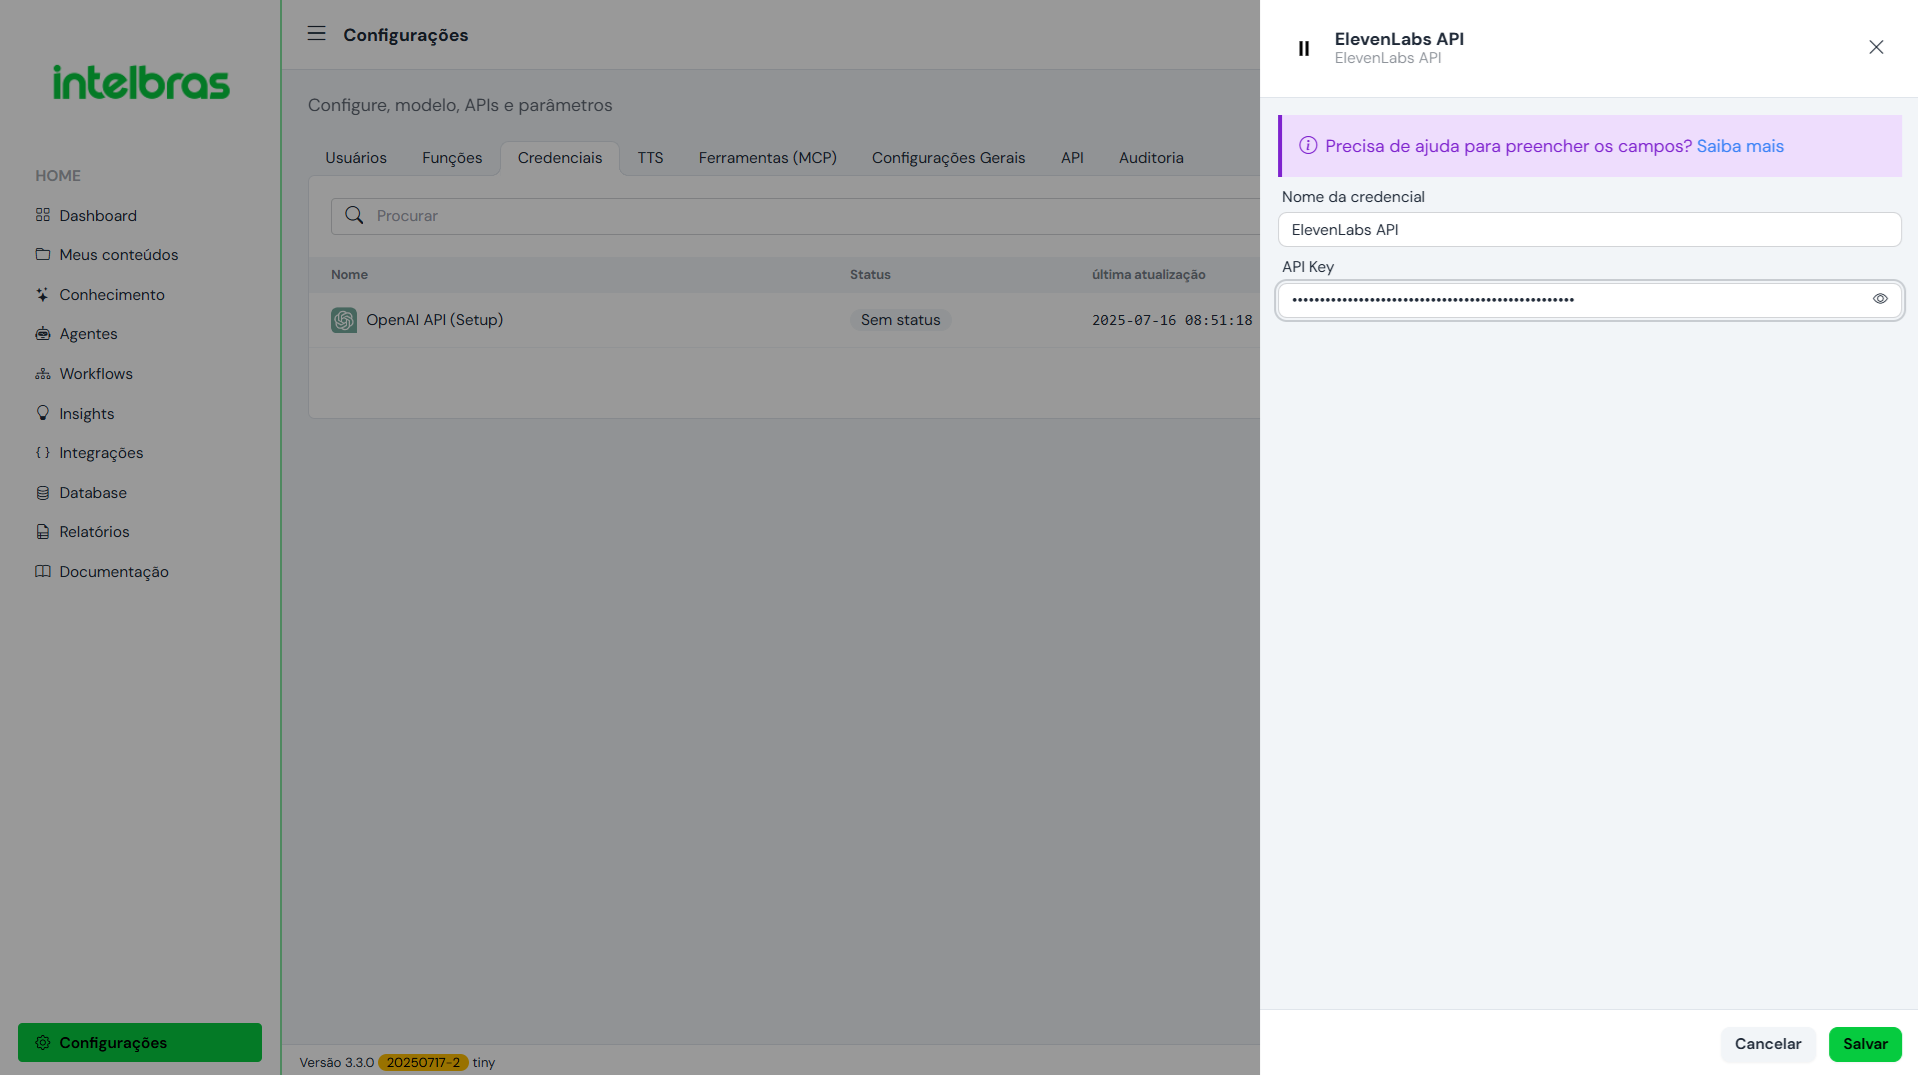Click the Conhecimento sparkle icon

(42, 294)
